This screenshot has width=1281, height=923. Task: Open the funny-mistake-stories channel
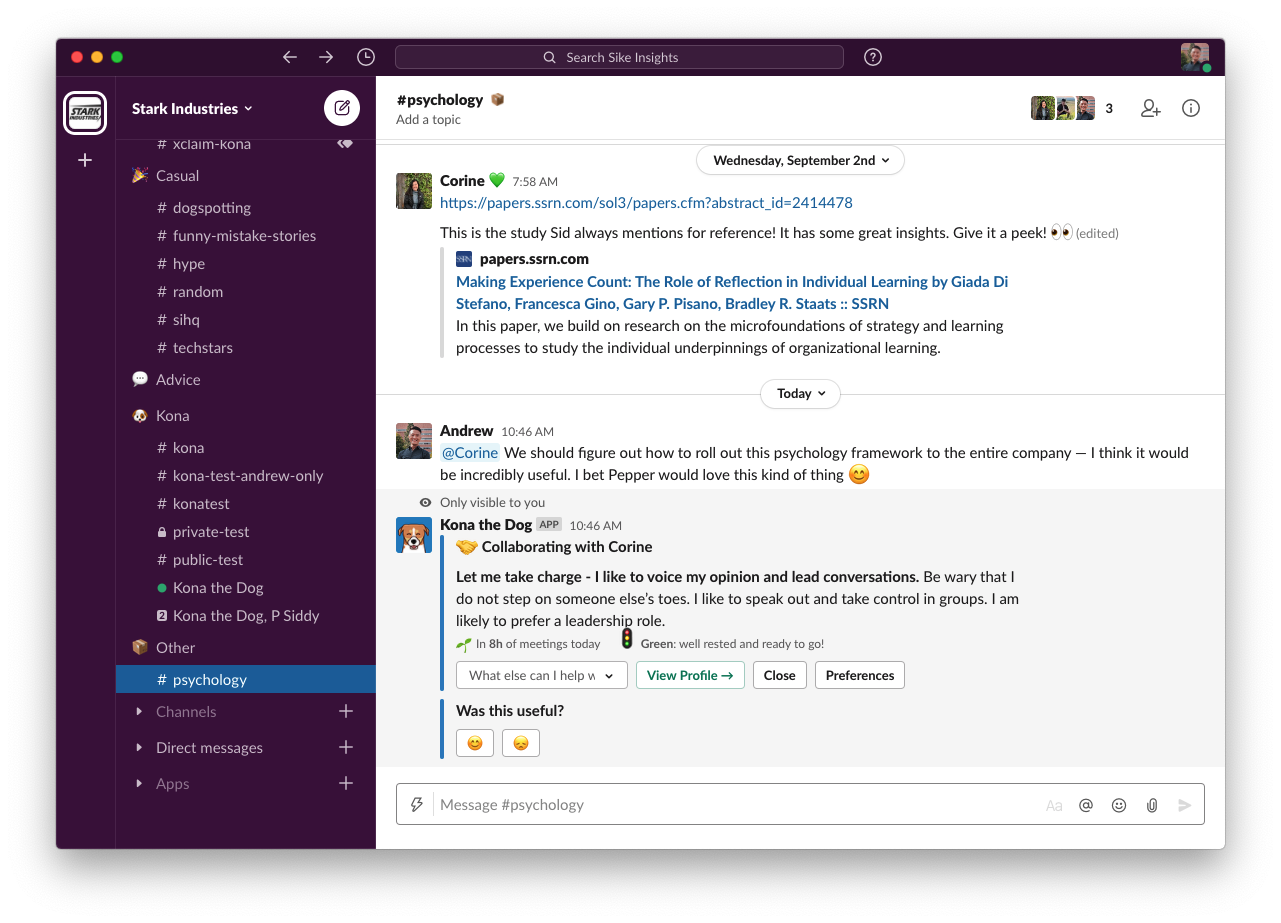click(246, 236)
